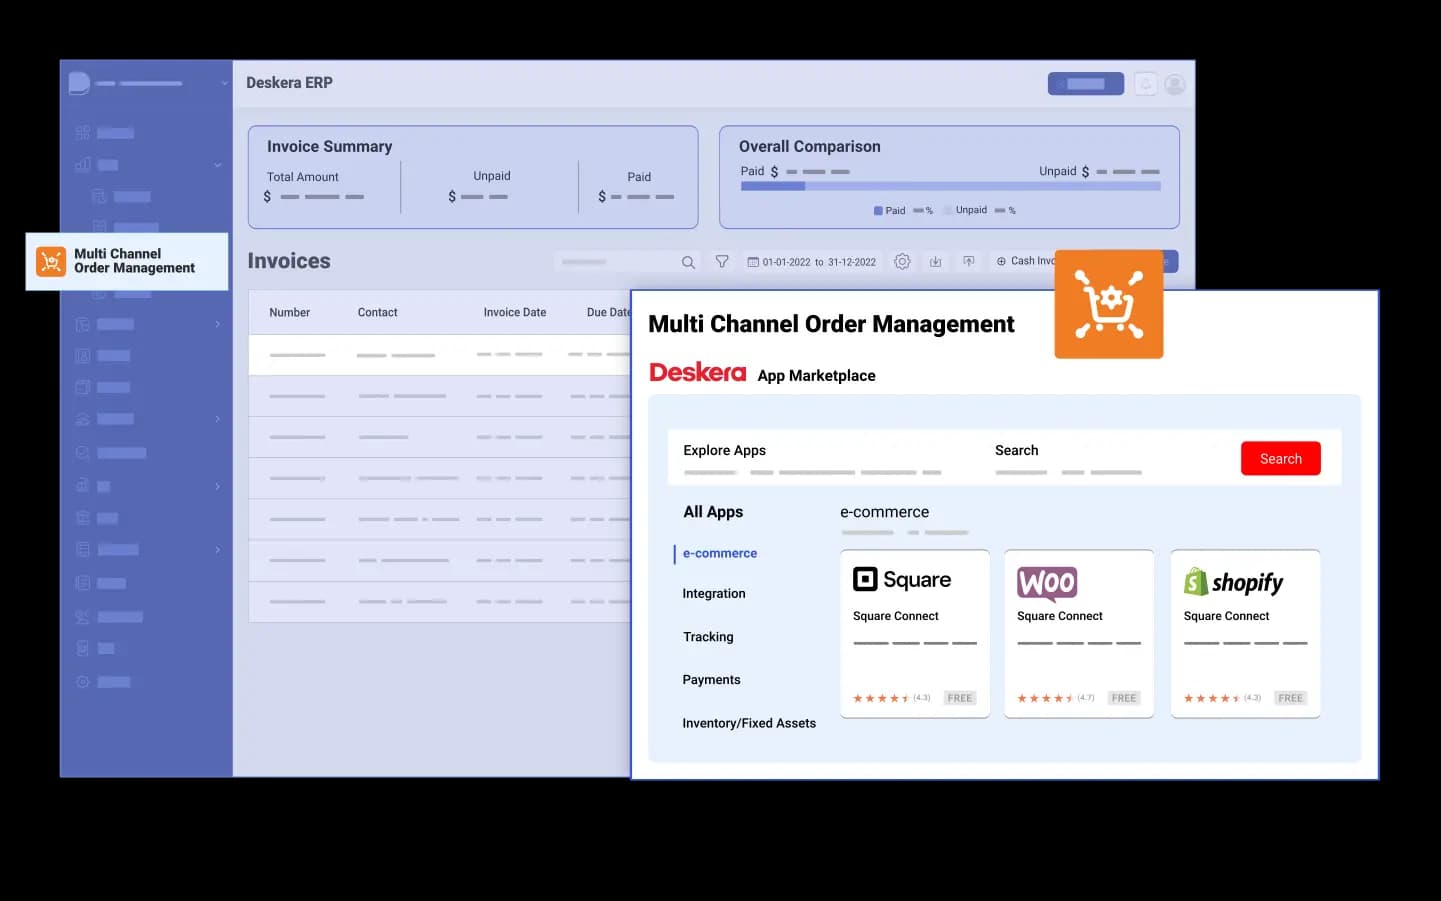Click the red Search button
Viewport: 1441px width, 901px height.
(1280, 459)
